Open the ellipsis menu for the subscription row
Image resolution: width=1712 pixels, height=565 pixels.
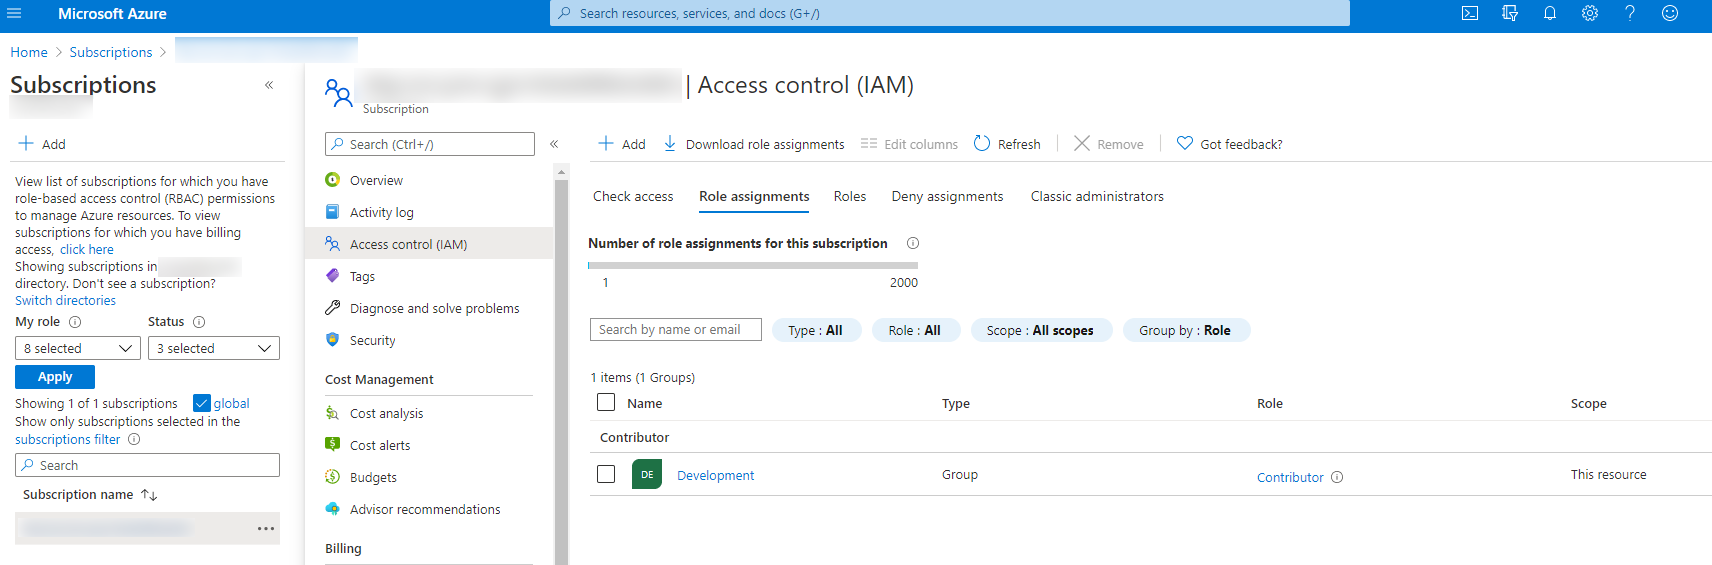click(x=266, y=528)
